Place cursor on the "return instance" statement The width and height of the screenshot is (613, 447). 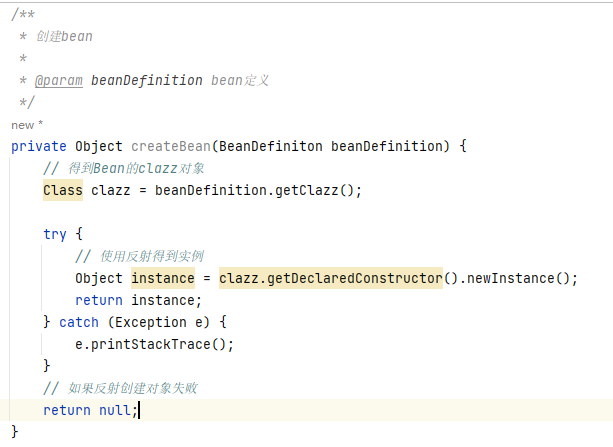click(x=138, y=300)
